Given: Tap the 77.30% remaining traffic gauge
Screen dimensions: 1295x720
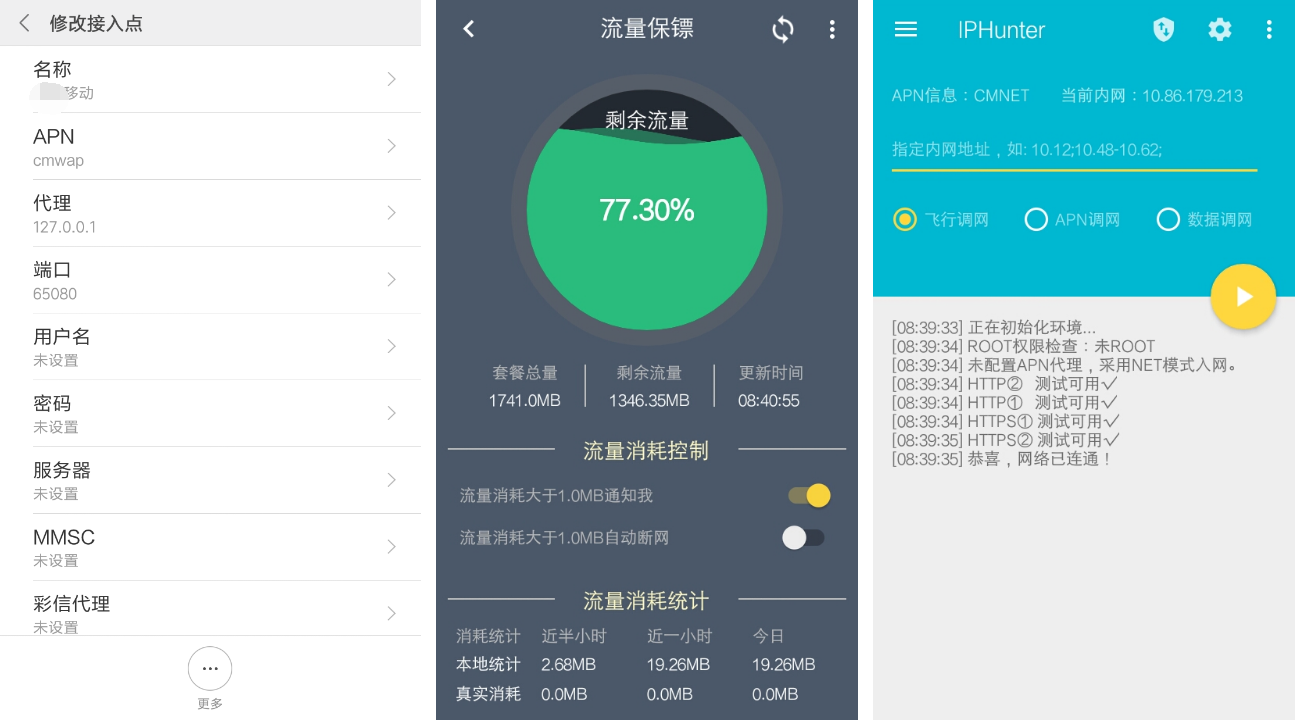Looking at the screenshot, I should tap(647, 210).
